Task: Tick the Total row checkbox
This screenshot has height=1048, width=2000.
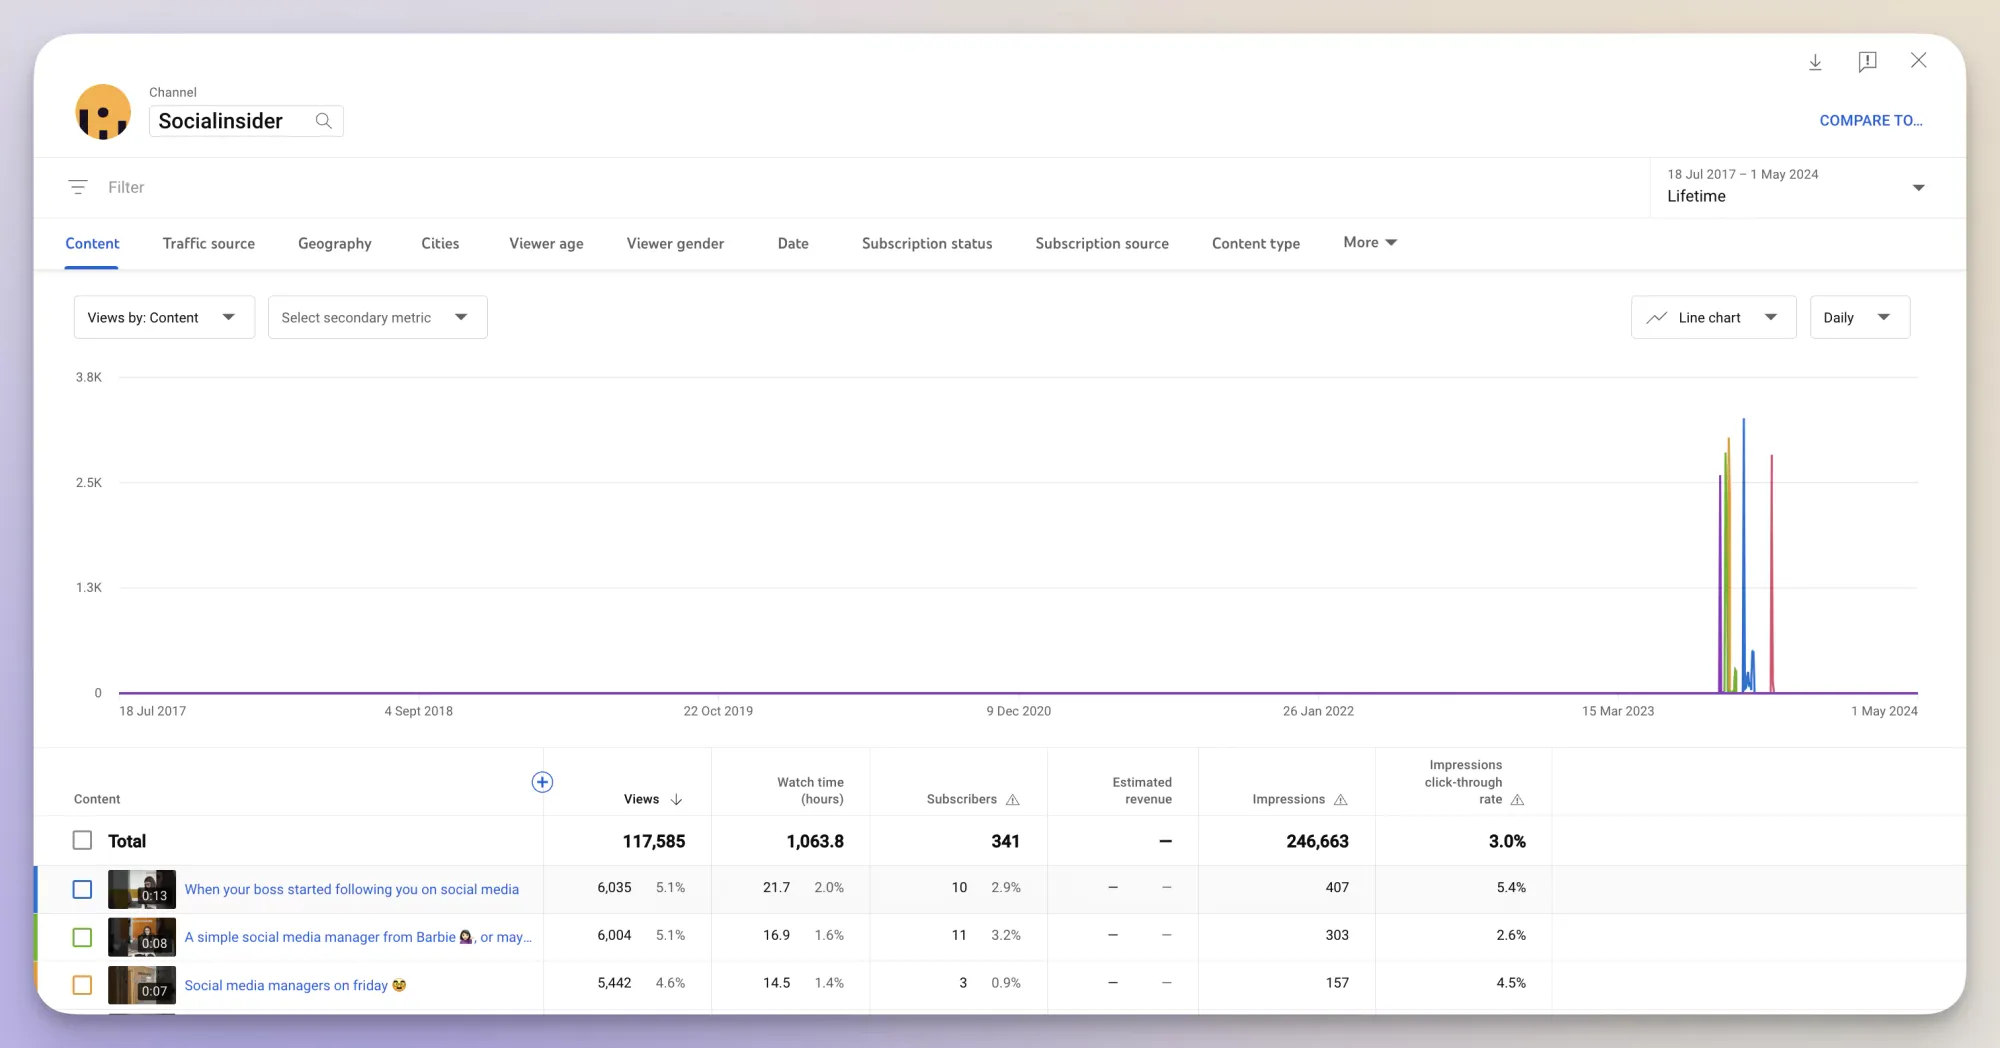Action: (82, 841)
